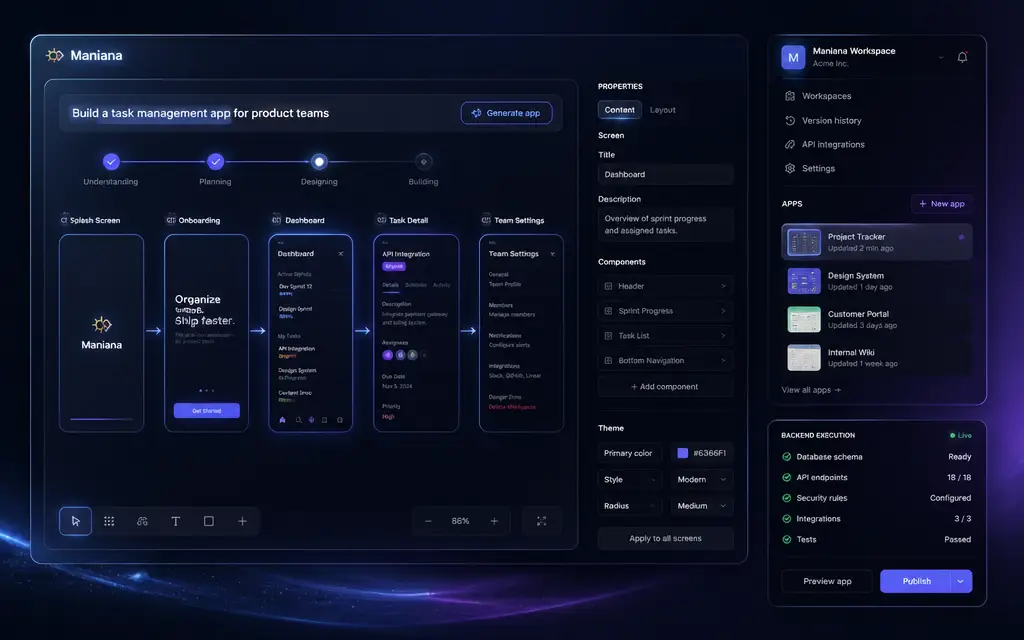Open the Style label dropdown
The image size is (1024, 640).
630,479
